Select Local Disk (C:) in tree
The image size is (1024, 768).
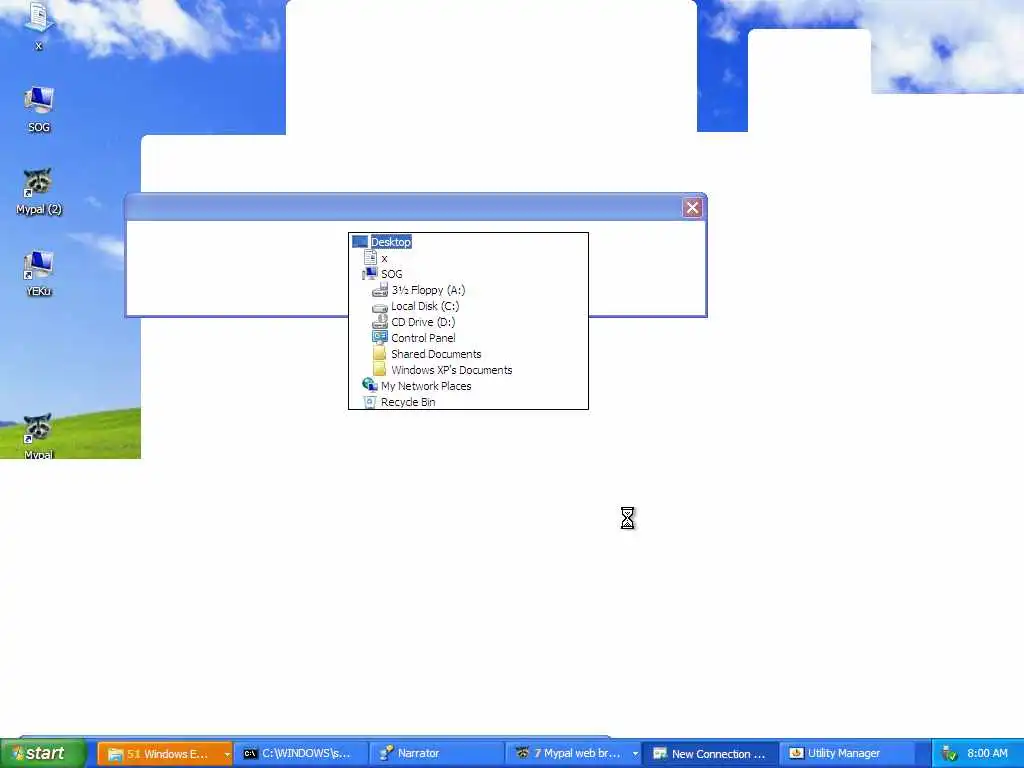(x=424, y=306)
